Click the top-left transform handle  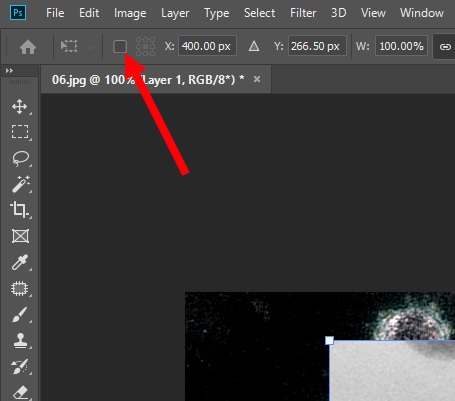[329, 340]
